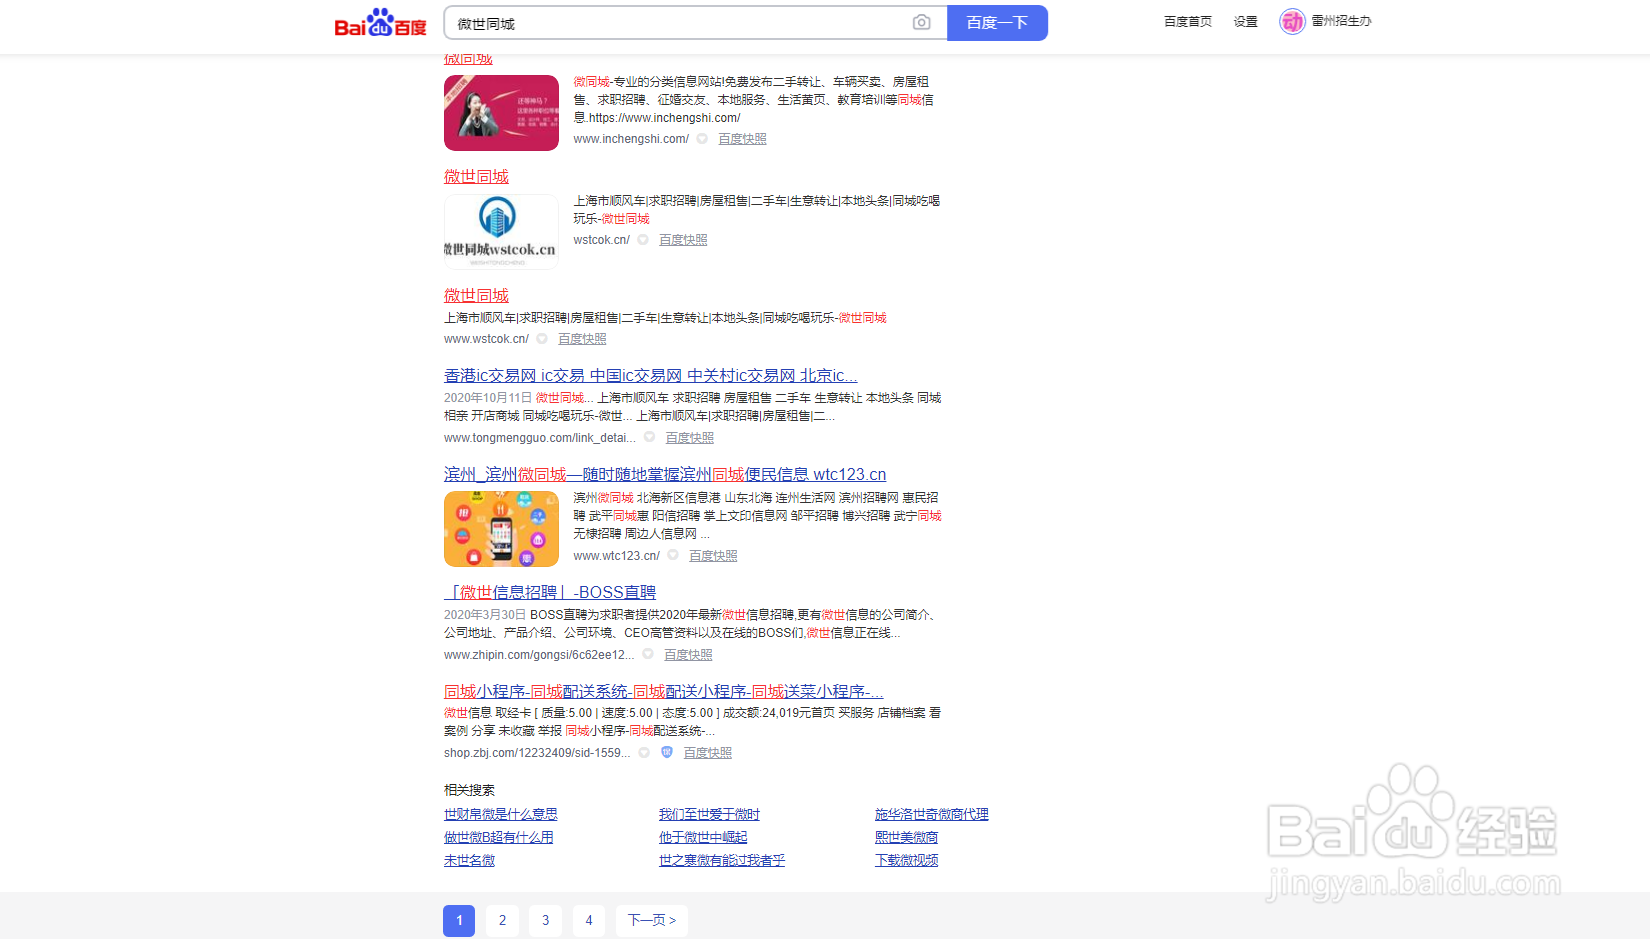1650x939 pixels.
Task: Open camera image search icon
Action: [922, 23]
